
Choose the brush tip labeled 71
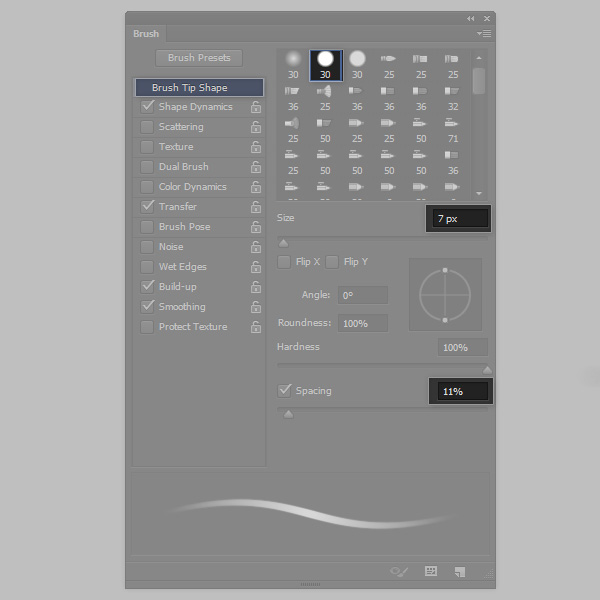tap(453, 130)
